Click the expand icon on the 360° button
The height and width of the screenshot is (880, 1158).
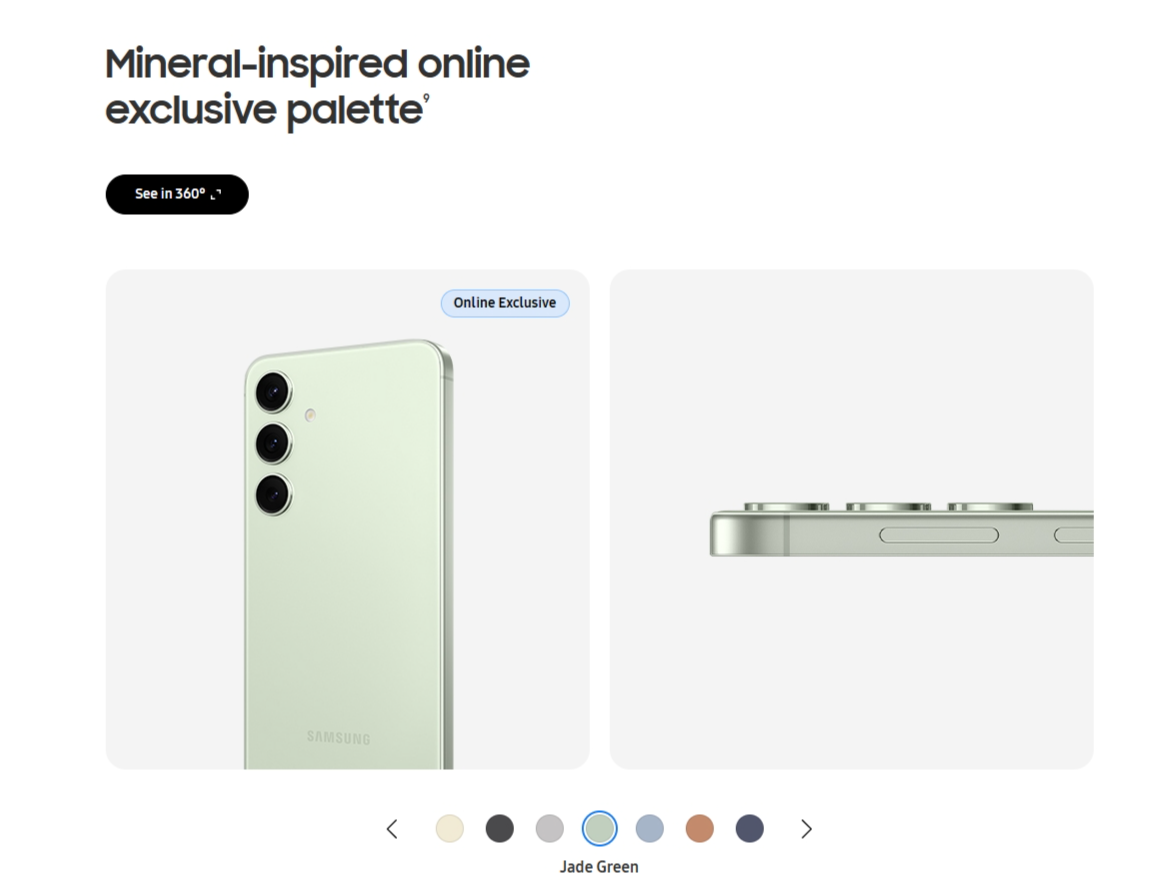216,194
